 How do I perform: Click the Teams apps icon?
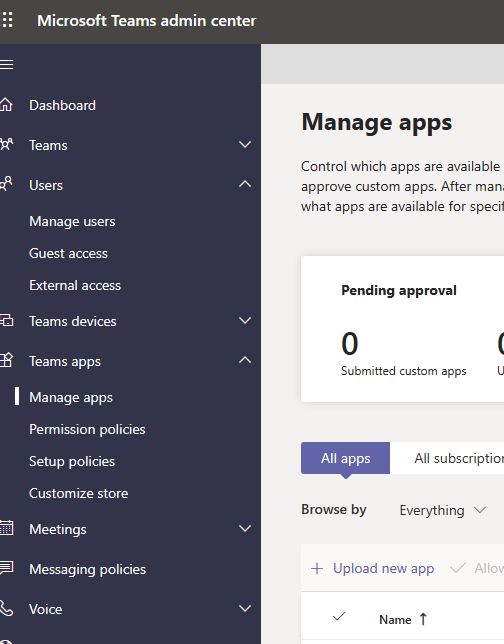pyautogui.click(x=6, y=360)
